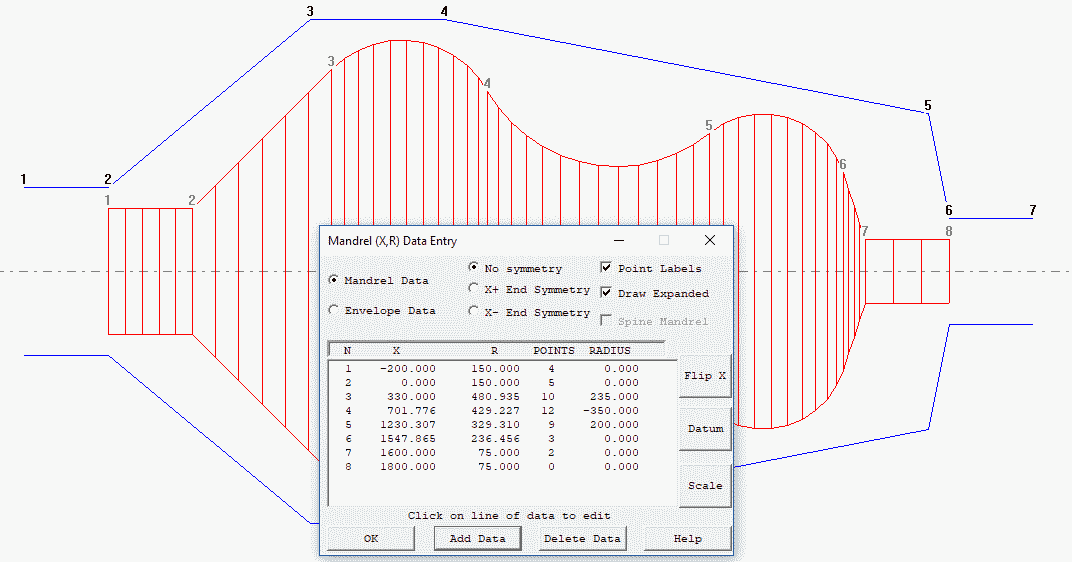Close the Mandrel Data Entry dialog
Screen dimensions: 1072x562
coord(710,240)
